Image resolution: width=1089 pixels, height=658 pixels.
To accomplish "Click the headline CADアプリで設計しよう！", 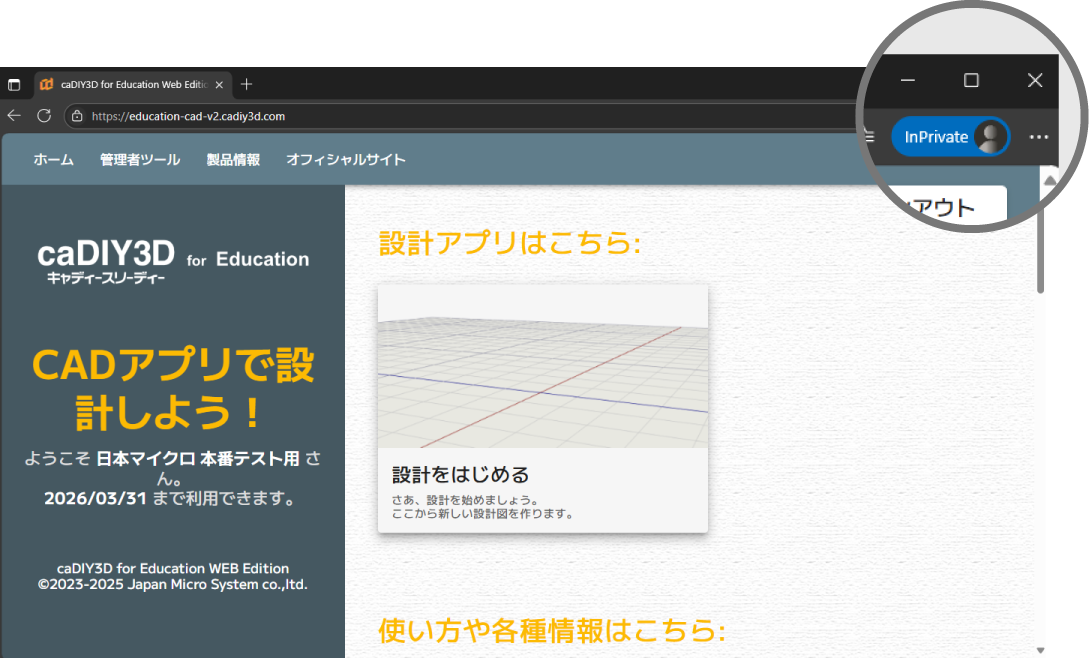I will [173, 388].
